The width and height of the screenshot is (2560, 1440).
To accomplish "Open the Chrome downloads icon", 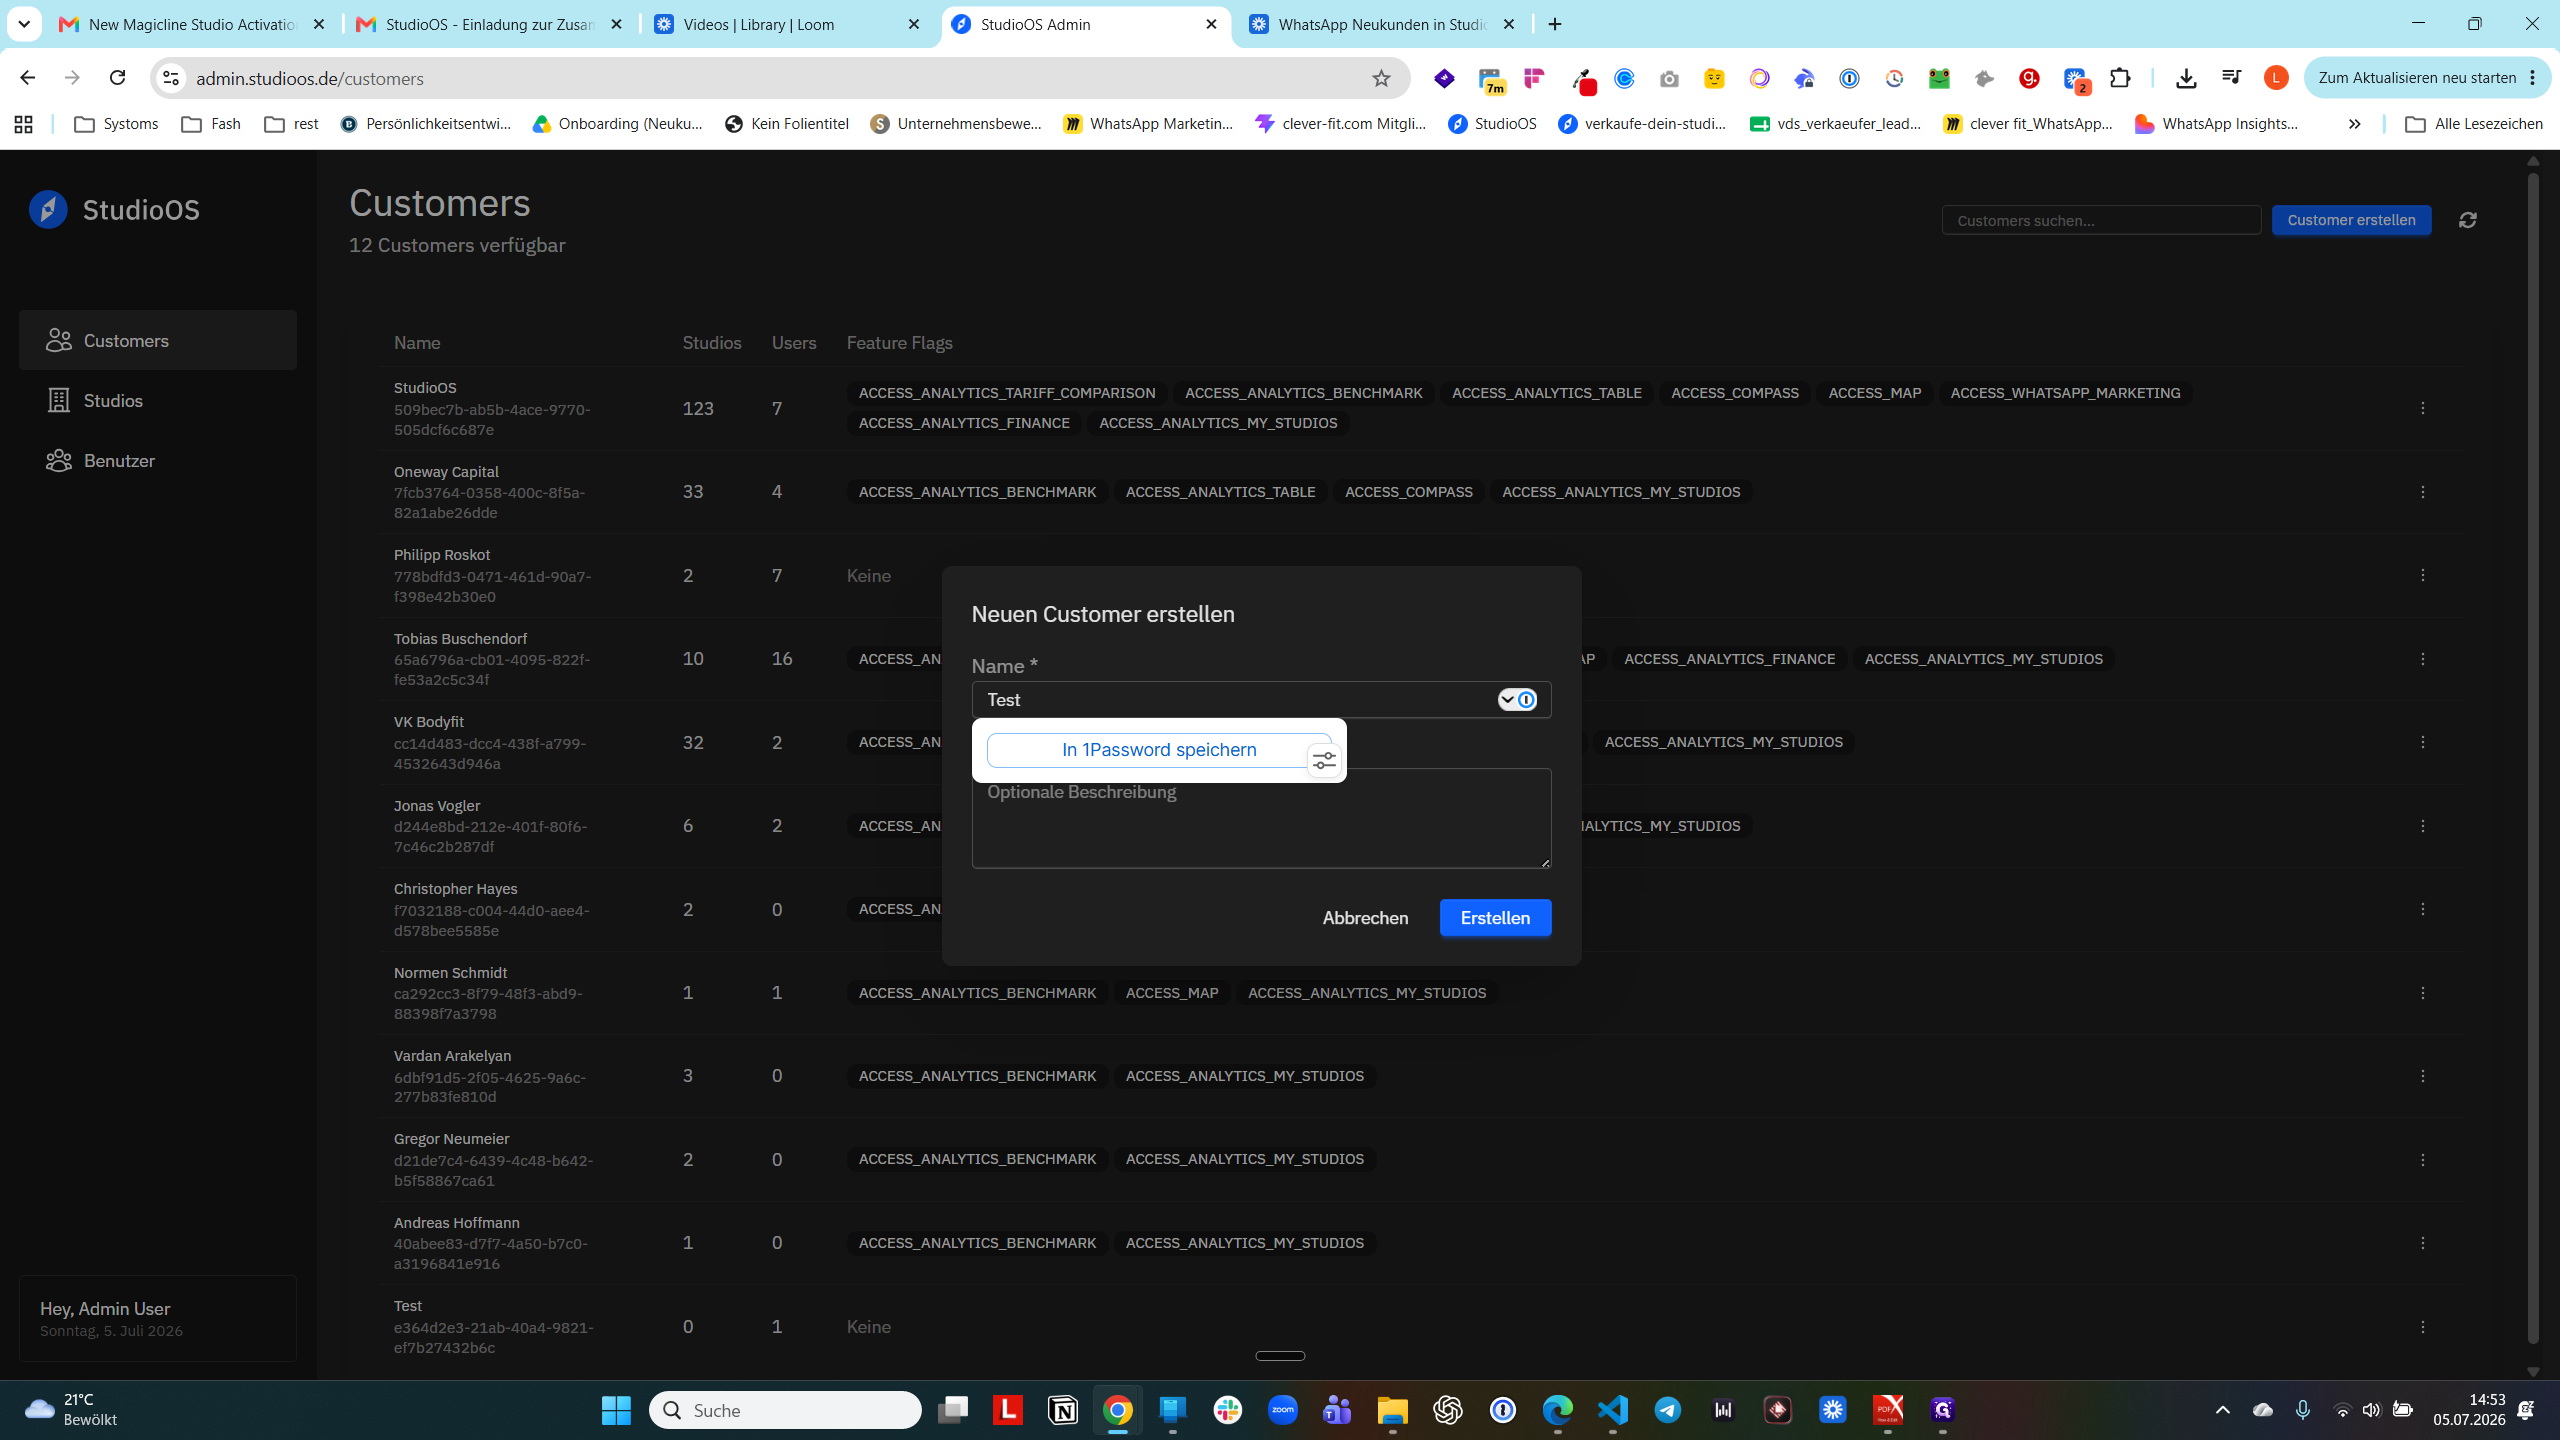I will pyautogui.click(x=2186, y=78).
